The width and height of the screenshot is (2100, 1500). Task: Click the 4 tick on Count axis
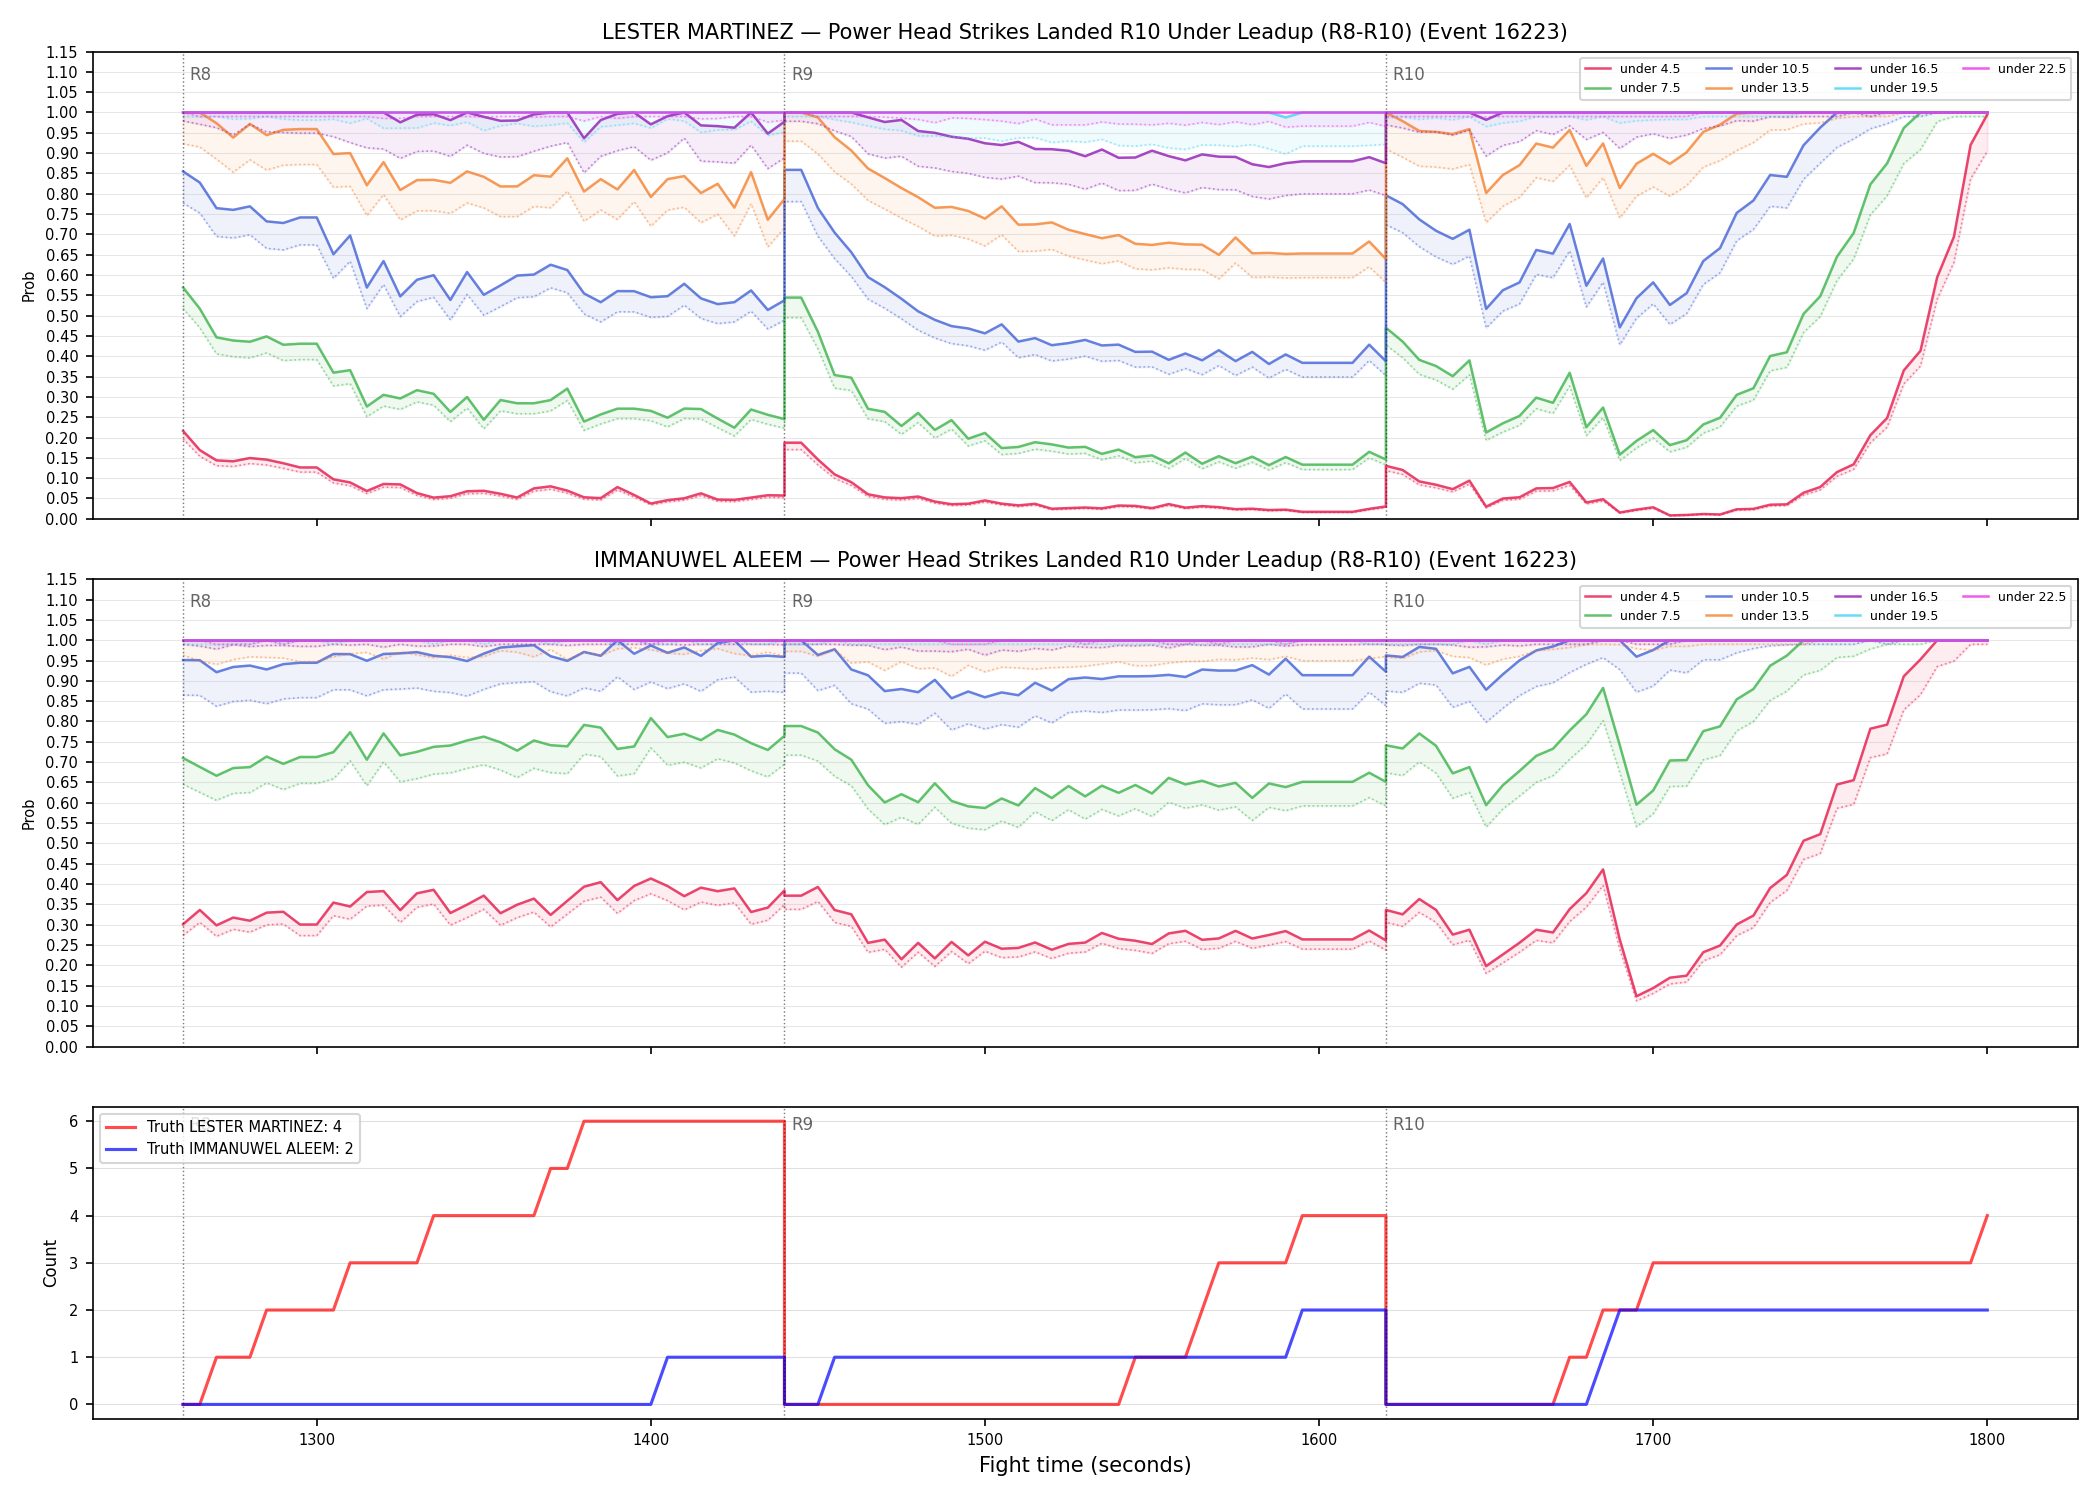click(73, 1216)
